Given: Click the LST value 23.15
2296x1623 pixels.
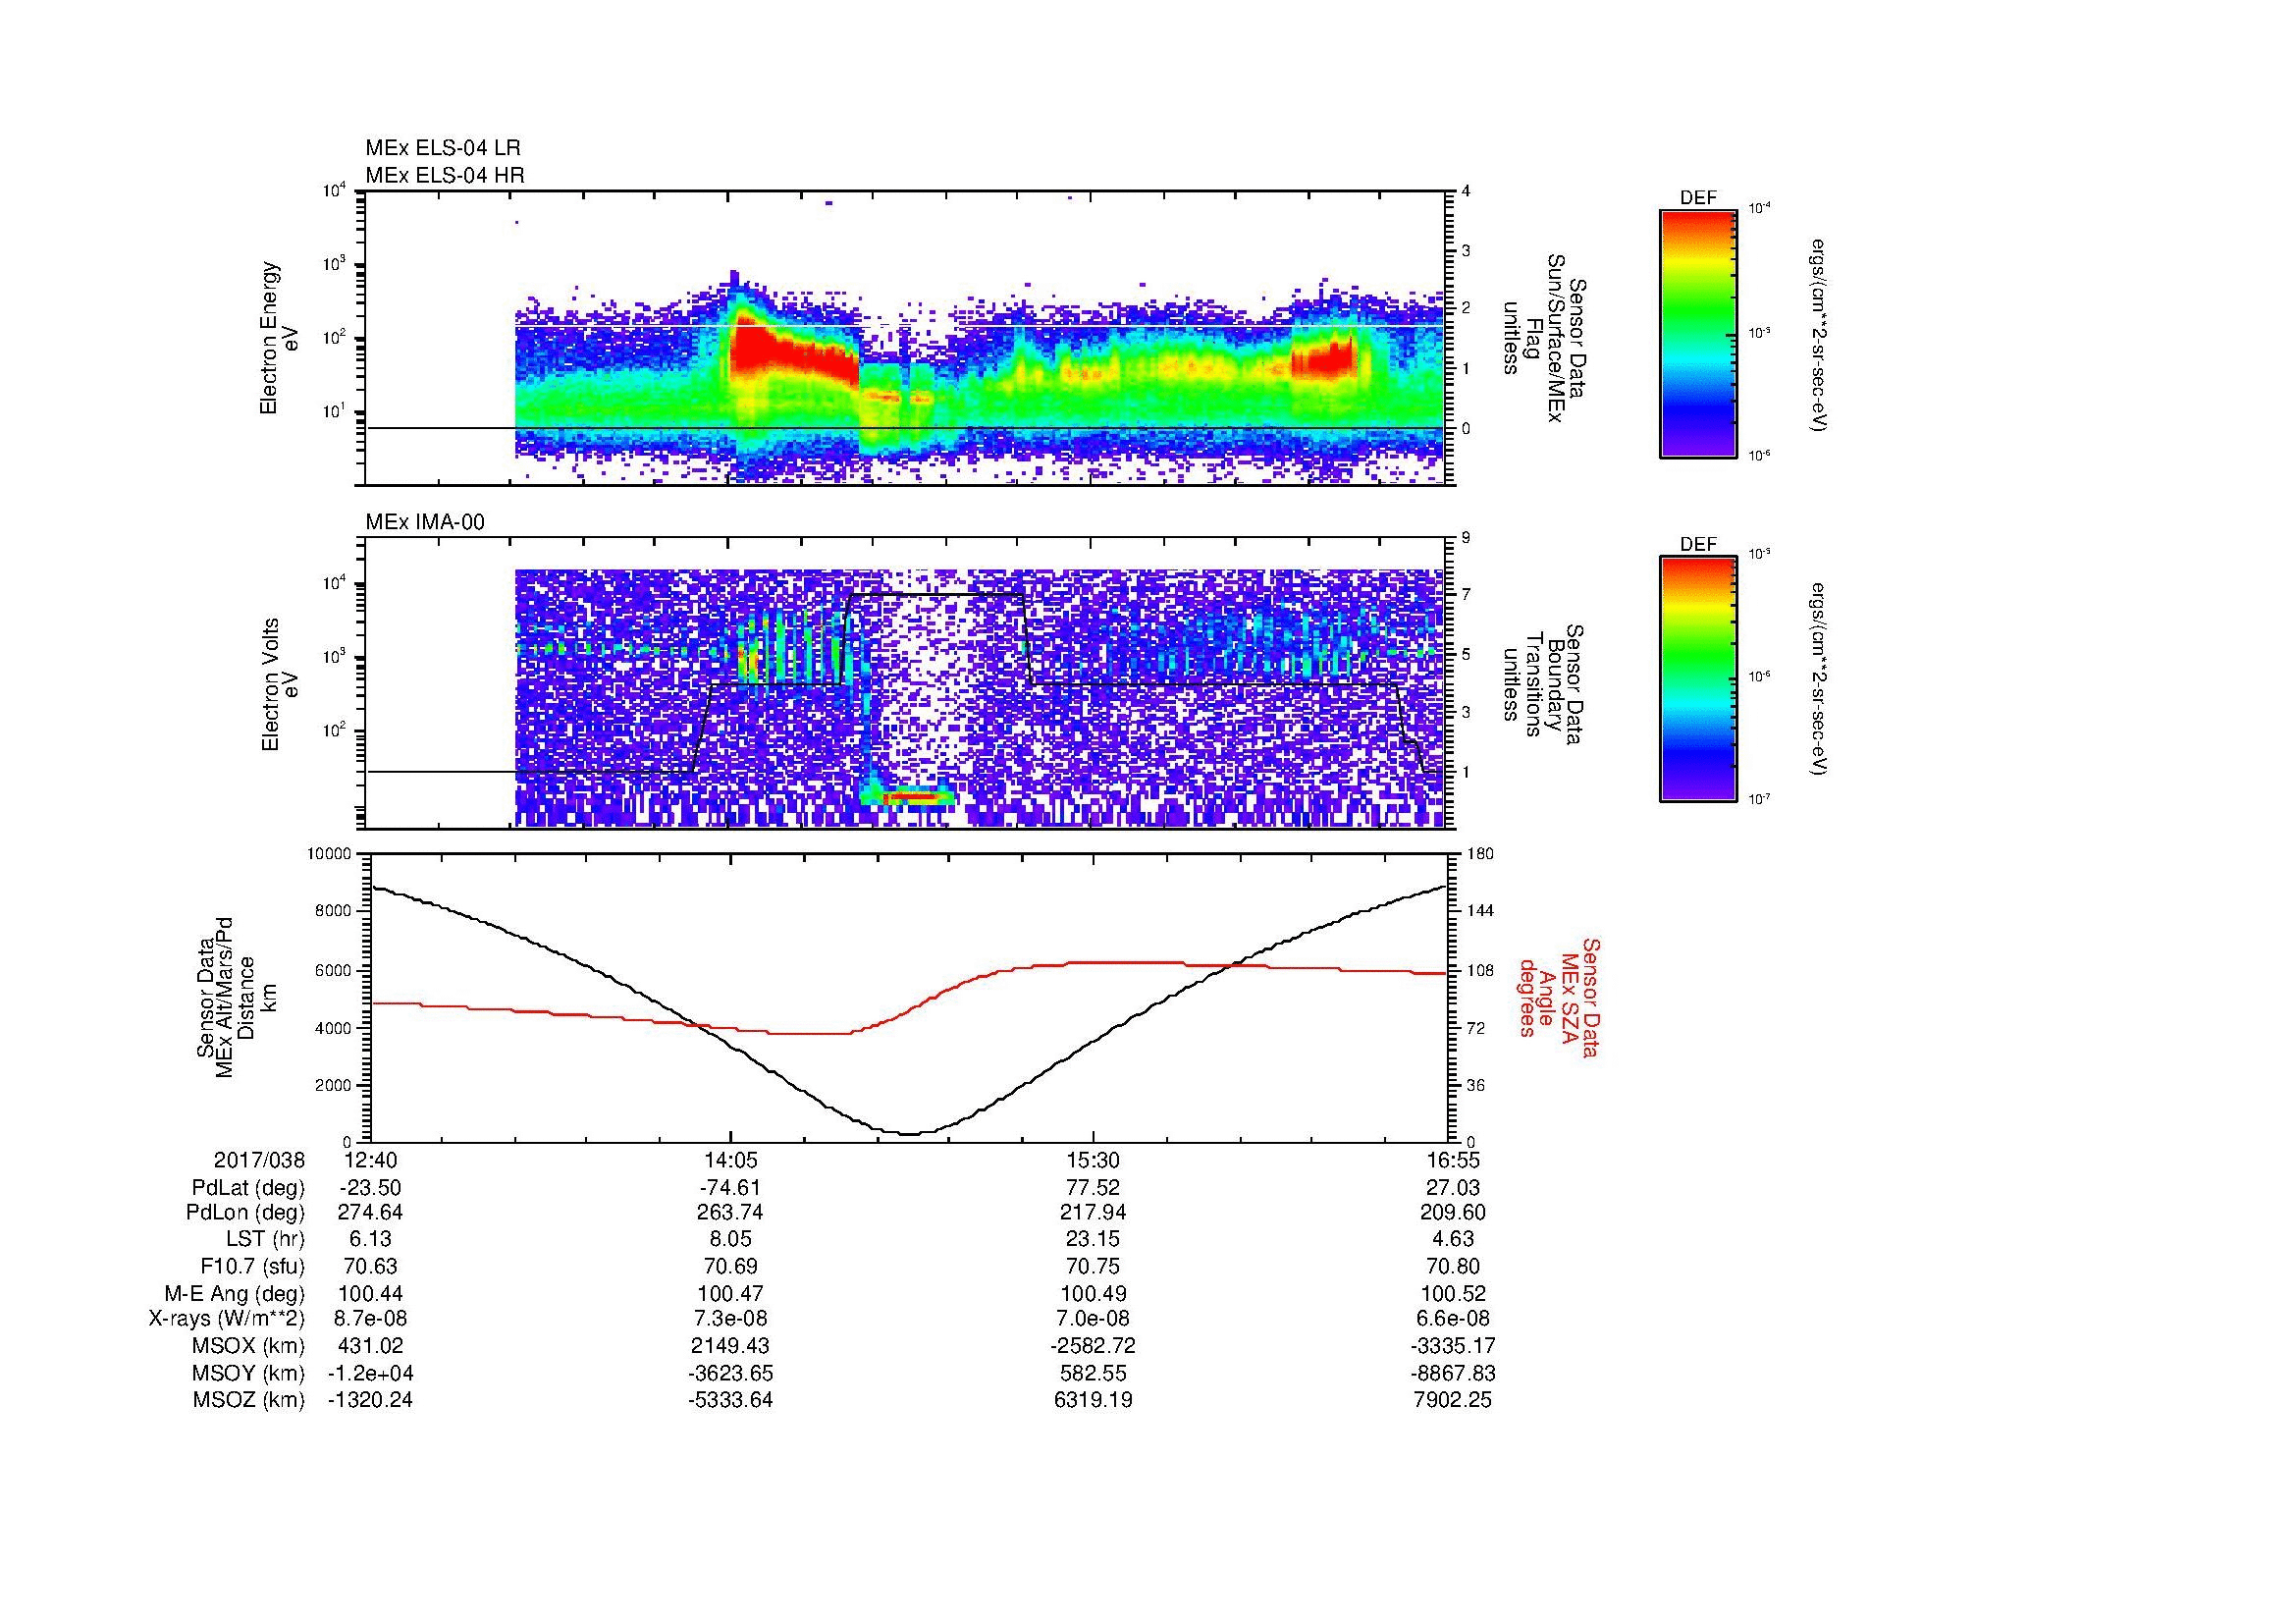Looking at the screenshot, I should point(1093,1239).
